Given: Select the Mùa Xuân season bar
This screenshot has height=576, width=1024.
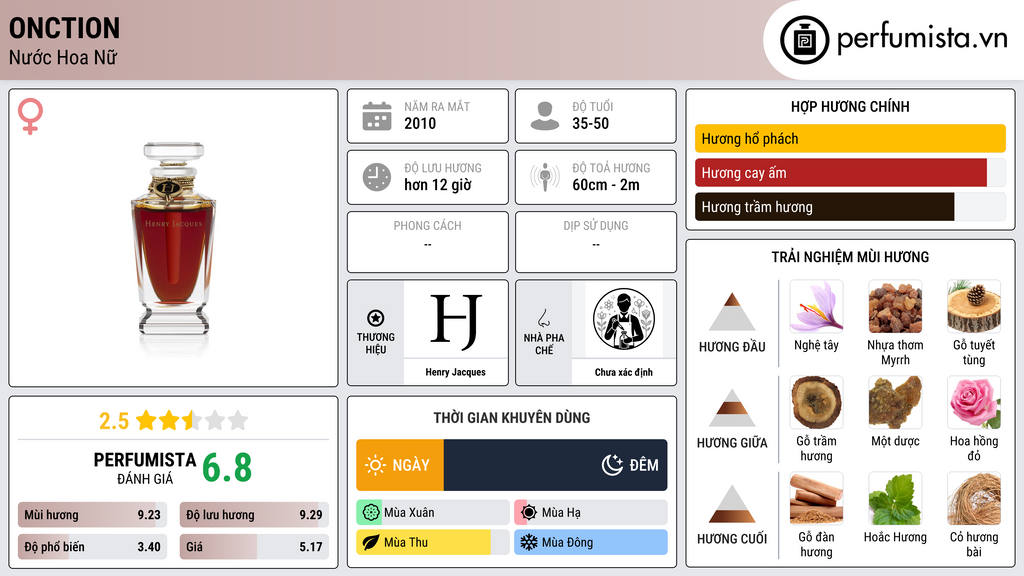Looking at the screenshot, I should (432, 513).
